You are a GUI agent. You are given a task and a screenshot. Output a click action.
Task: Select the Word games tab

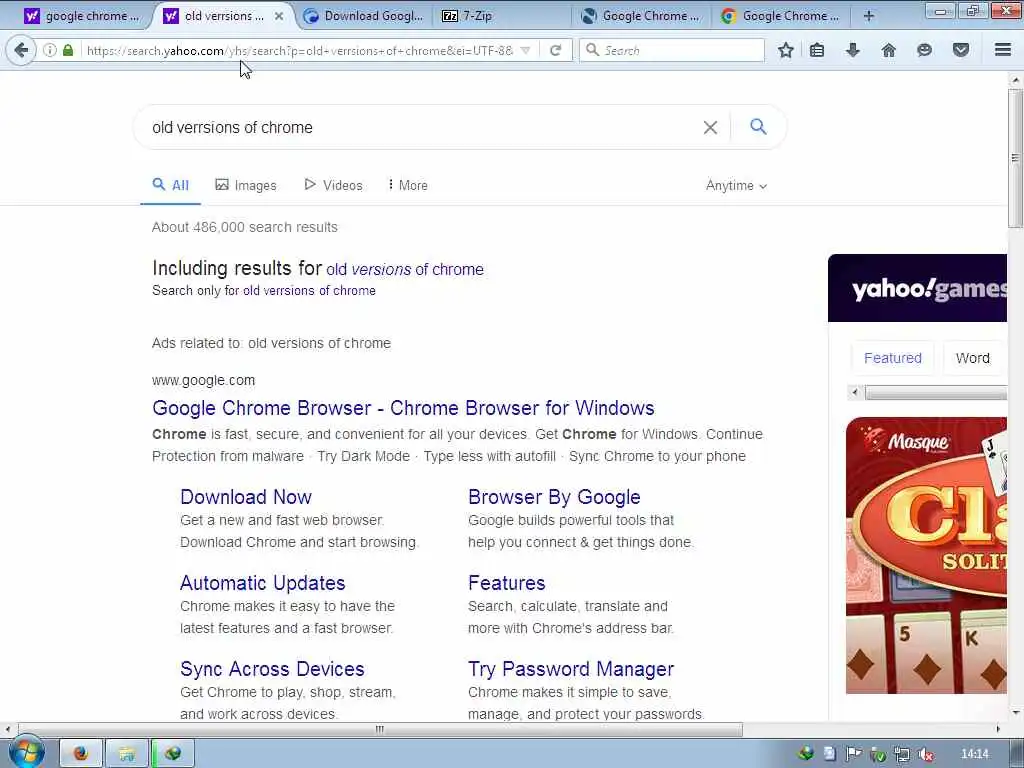coord(972,358)
